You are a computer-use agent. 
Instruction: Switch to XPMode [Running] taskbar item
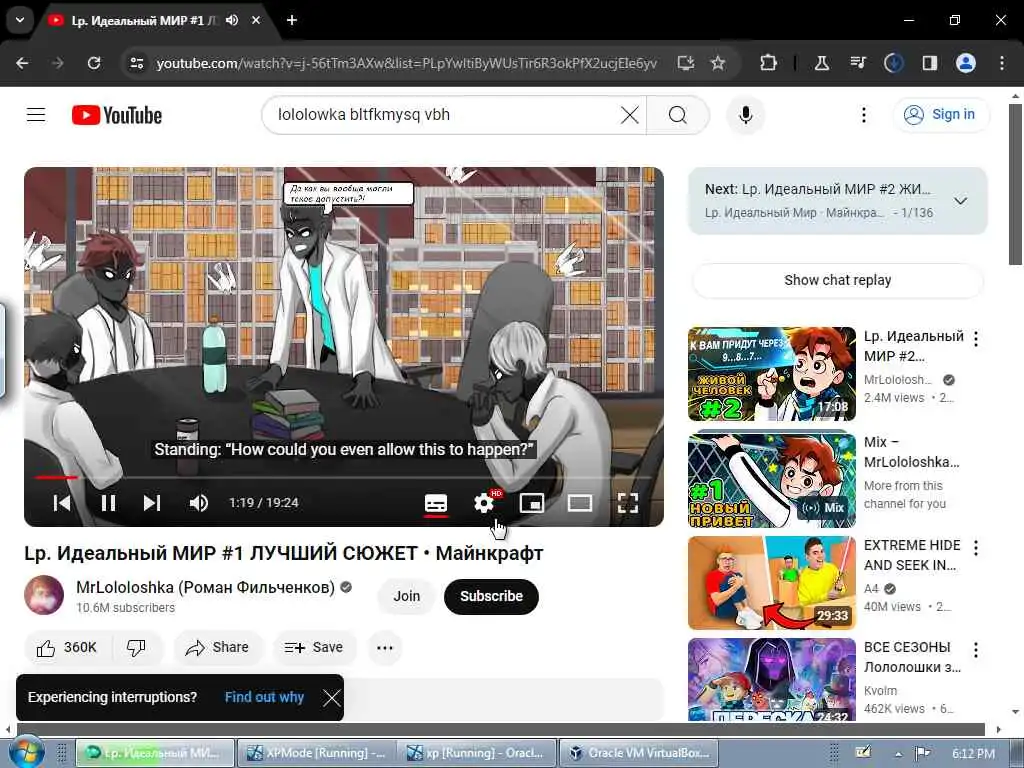pos(316,753)
